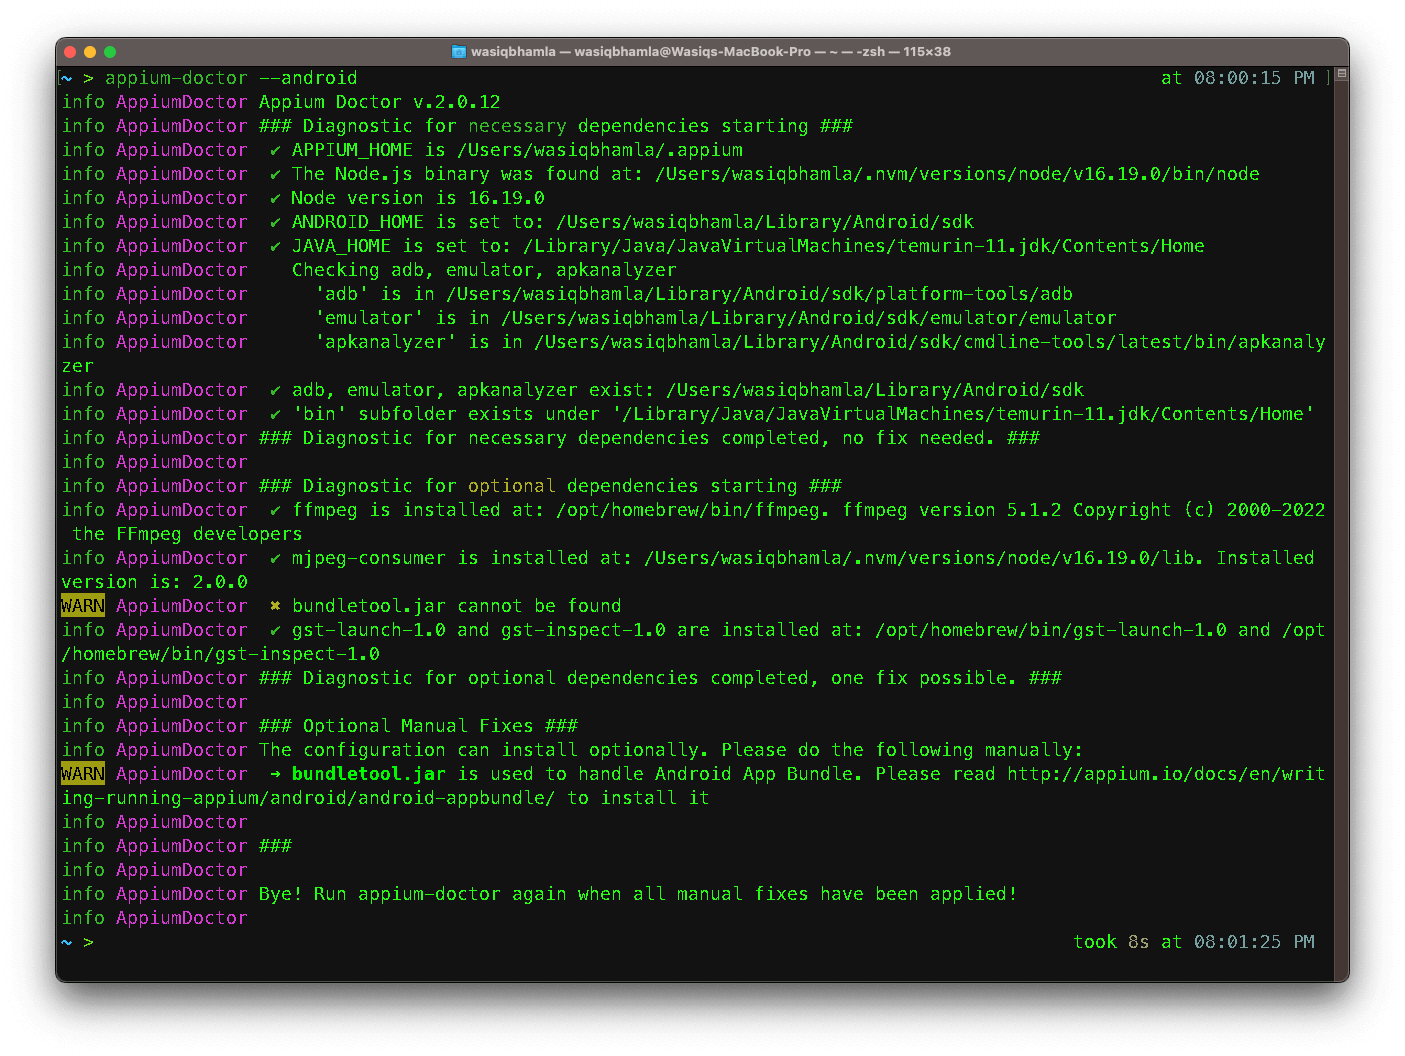Click the Bye! Run appium-doctor again message
The width and height of the screenshot is (1405, 1056).
click(640, 893)
